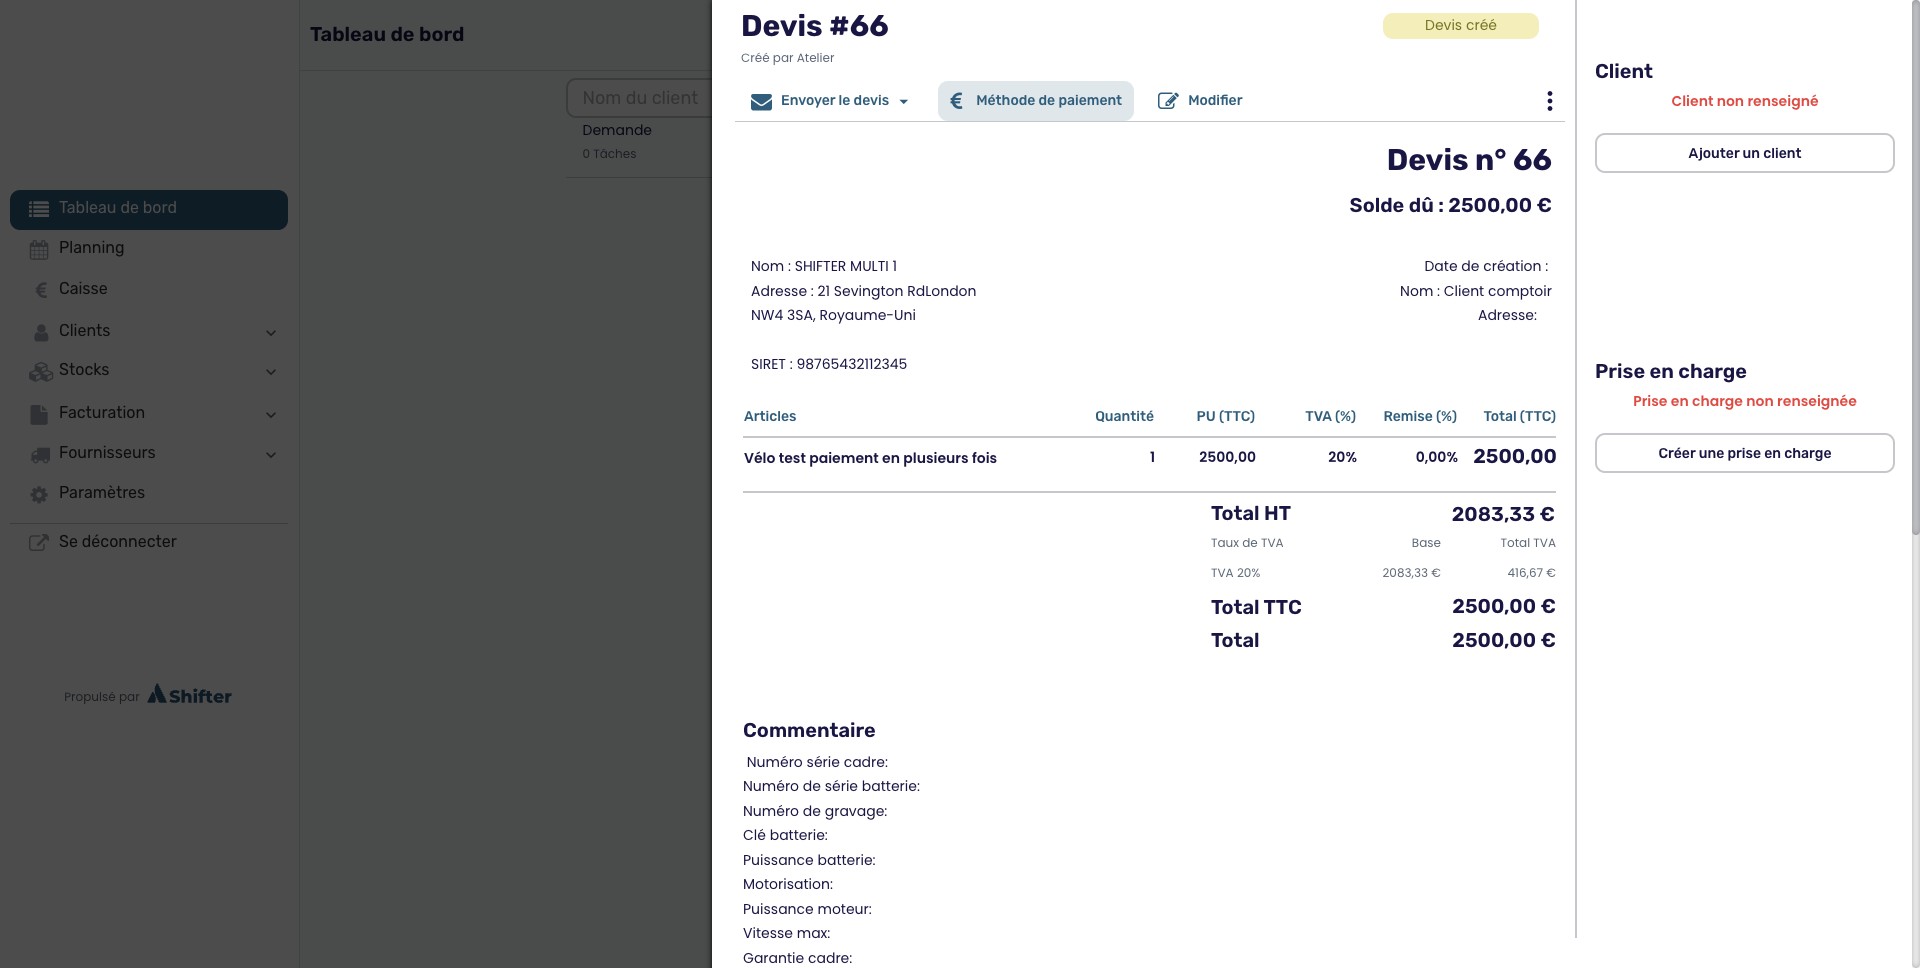Click the Modifier button
Screen dimensions: 1920x968
(x=1200, y=101)
